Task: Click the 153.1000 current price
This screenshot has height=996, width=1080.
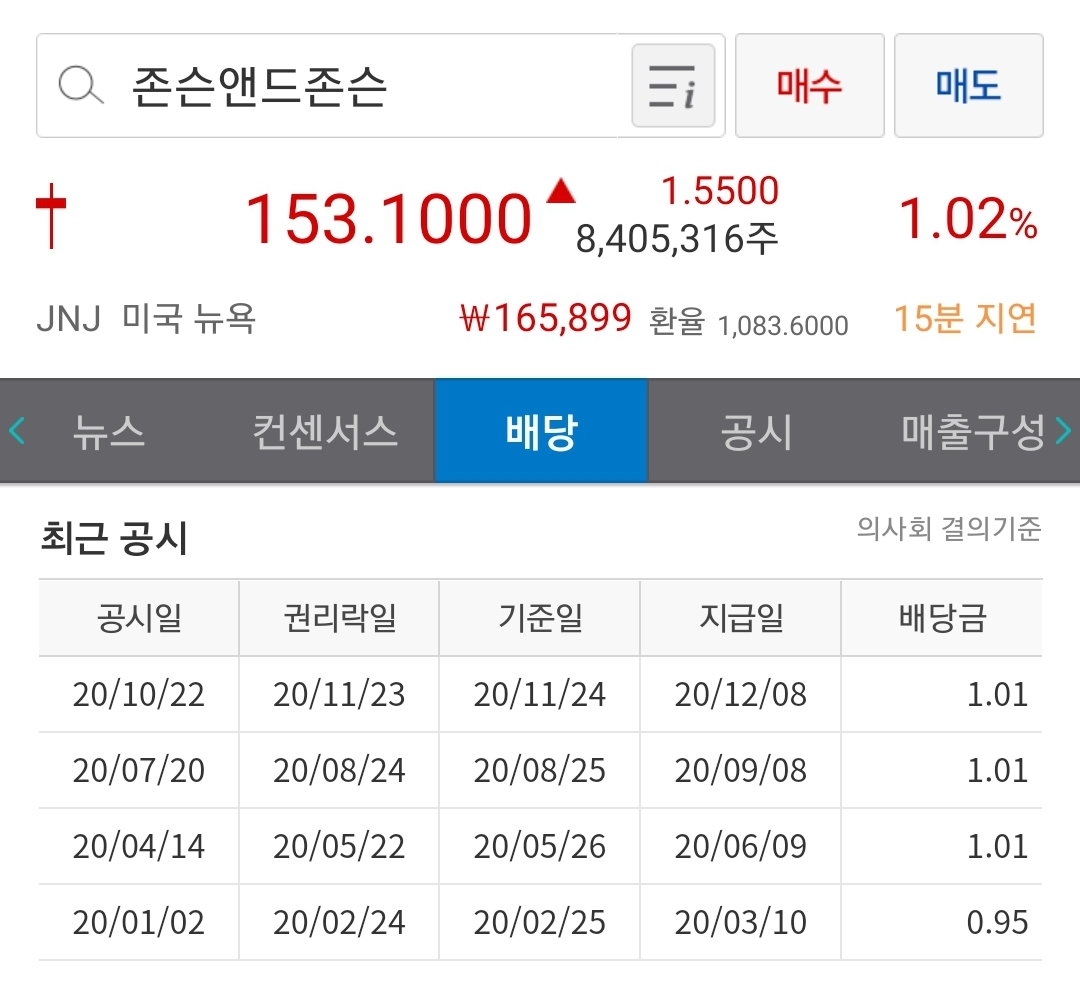Action: pos(388,219)
